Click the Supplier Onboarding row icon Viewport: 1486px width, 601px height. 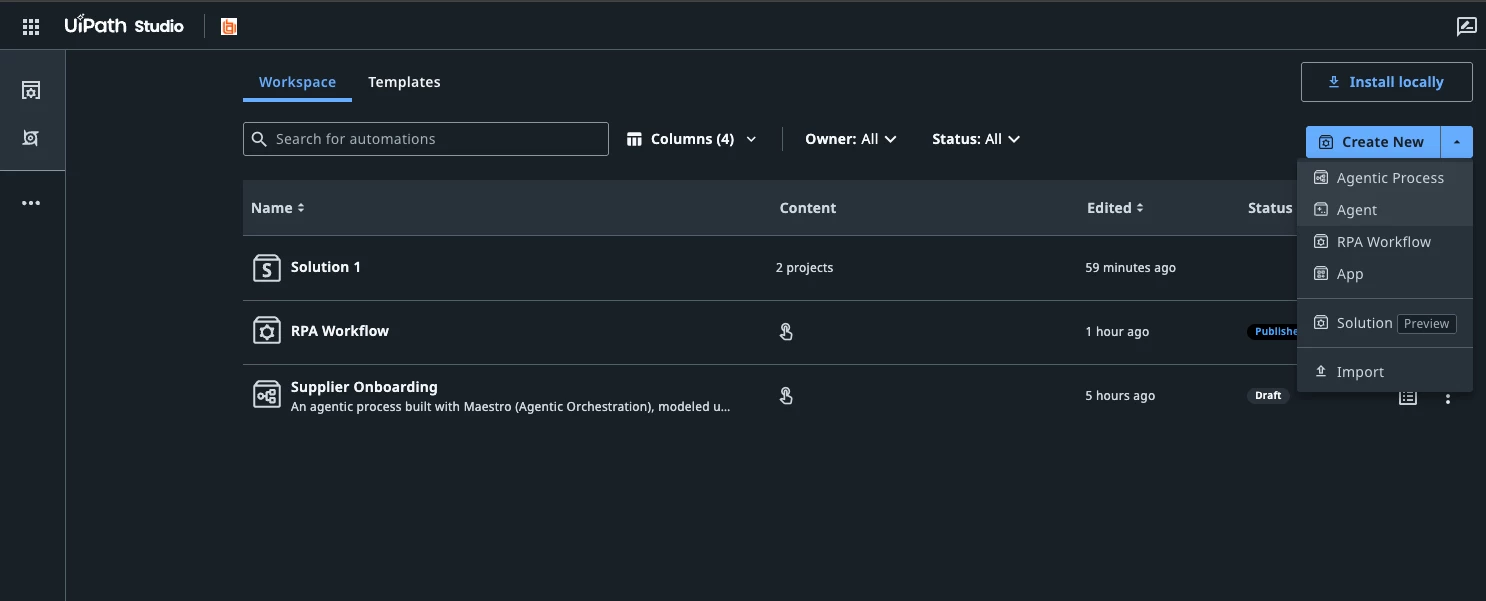coord(266,395)
